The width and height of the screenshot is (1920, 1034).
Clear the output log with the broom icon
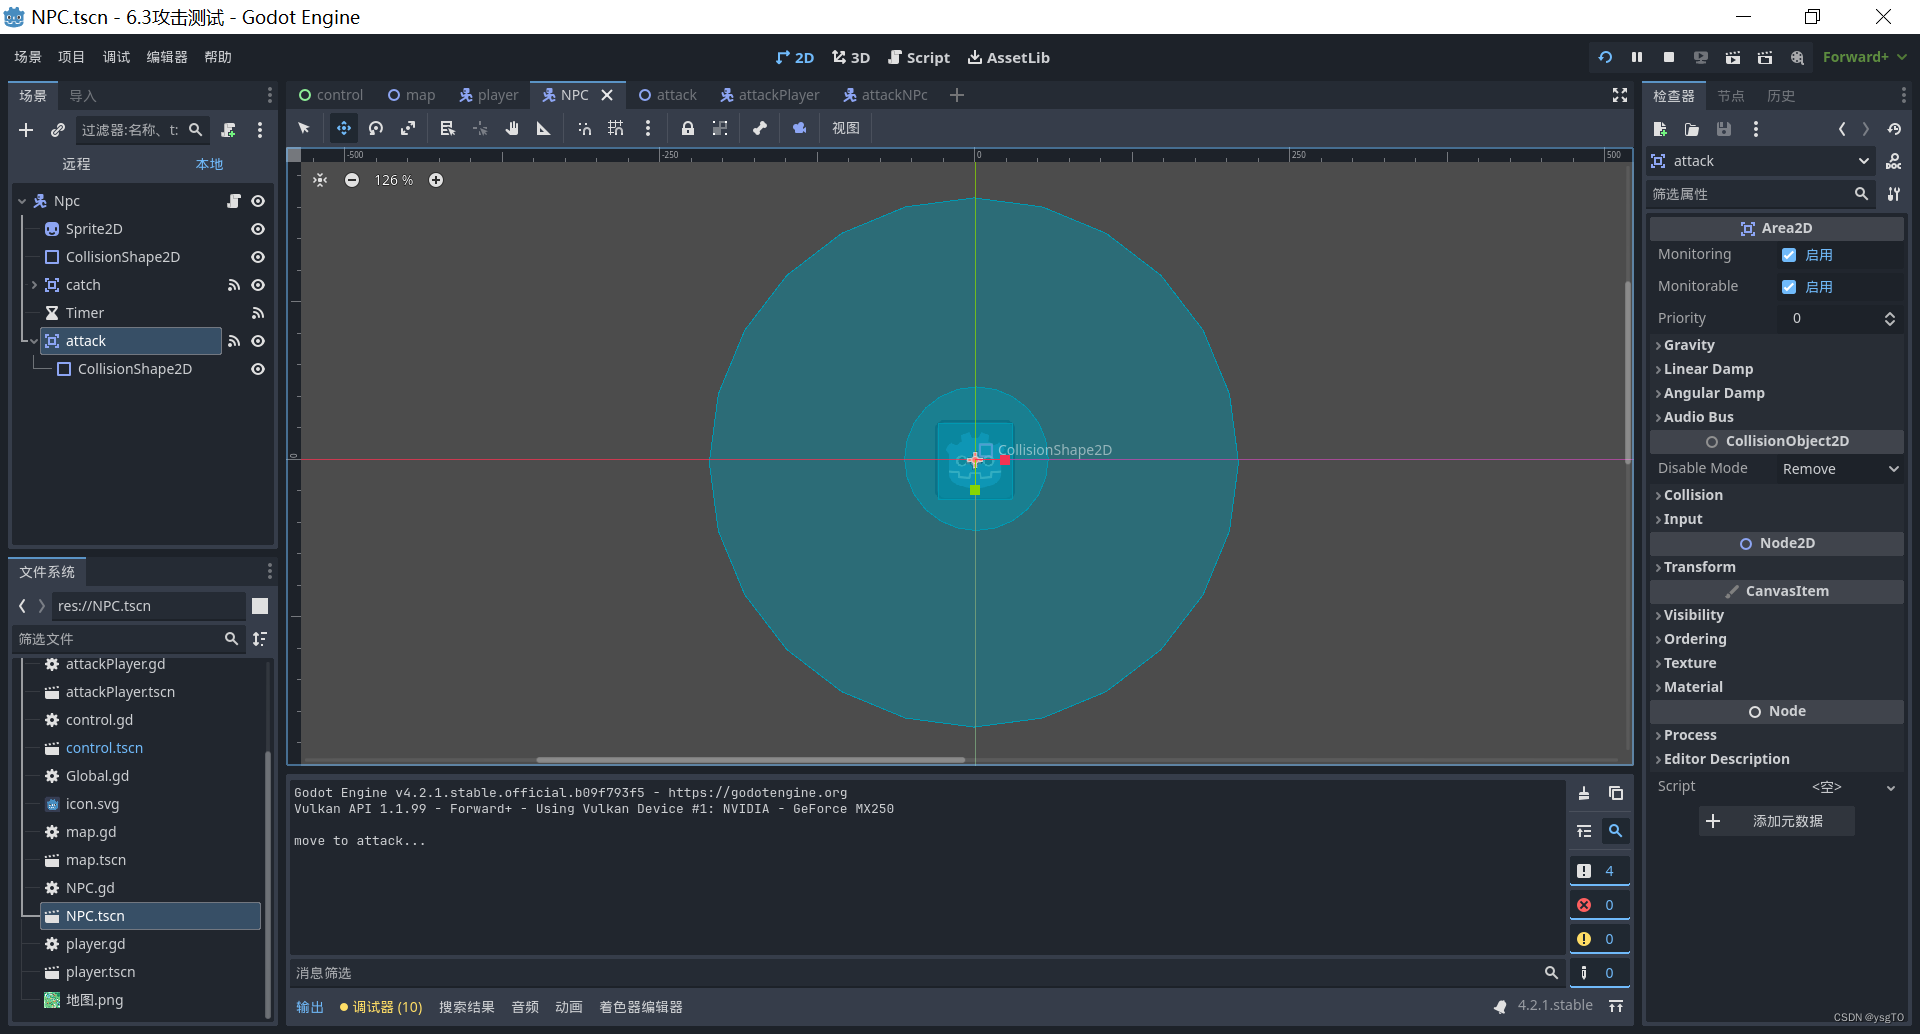[x=1584, y=793]
